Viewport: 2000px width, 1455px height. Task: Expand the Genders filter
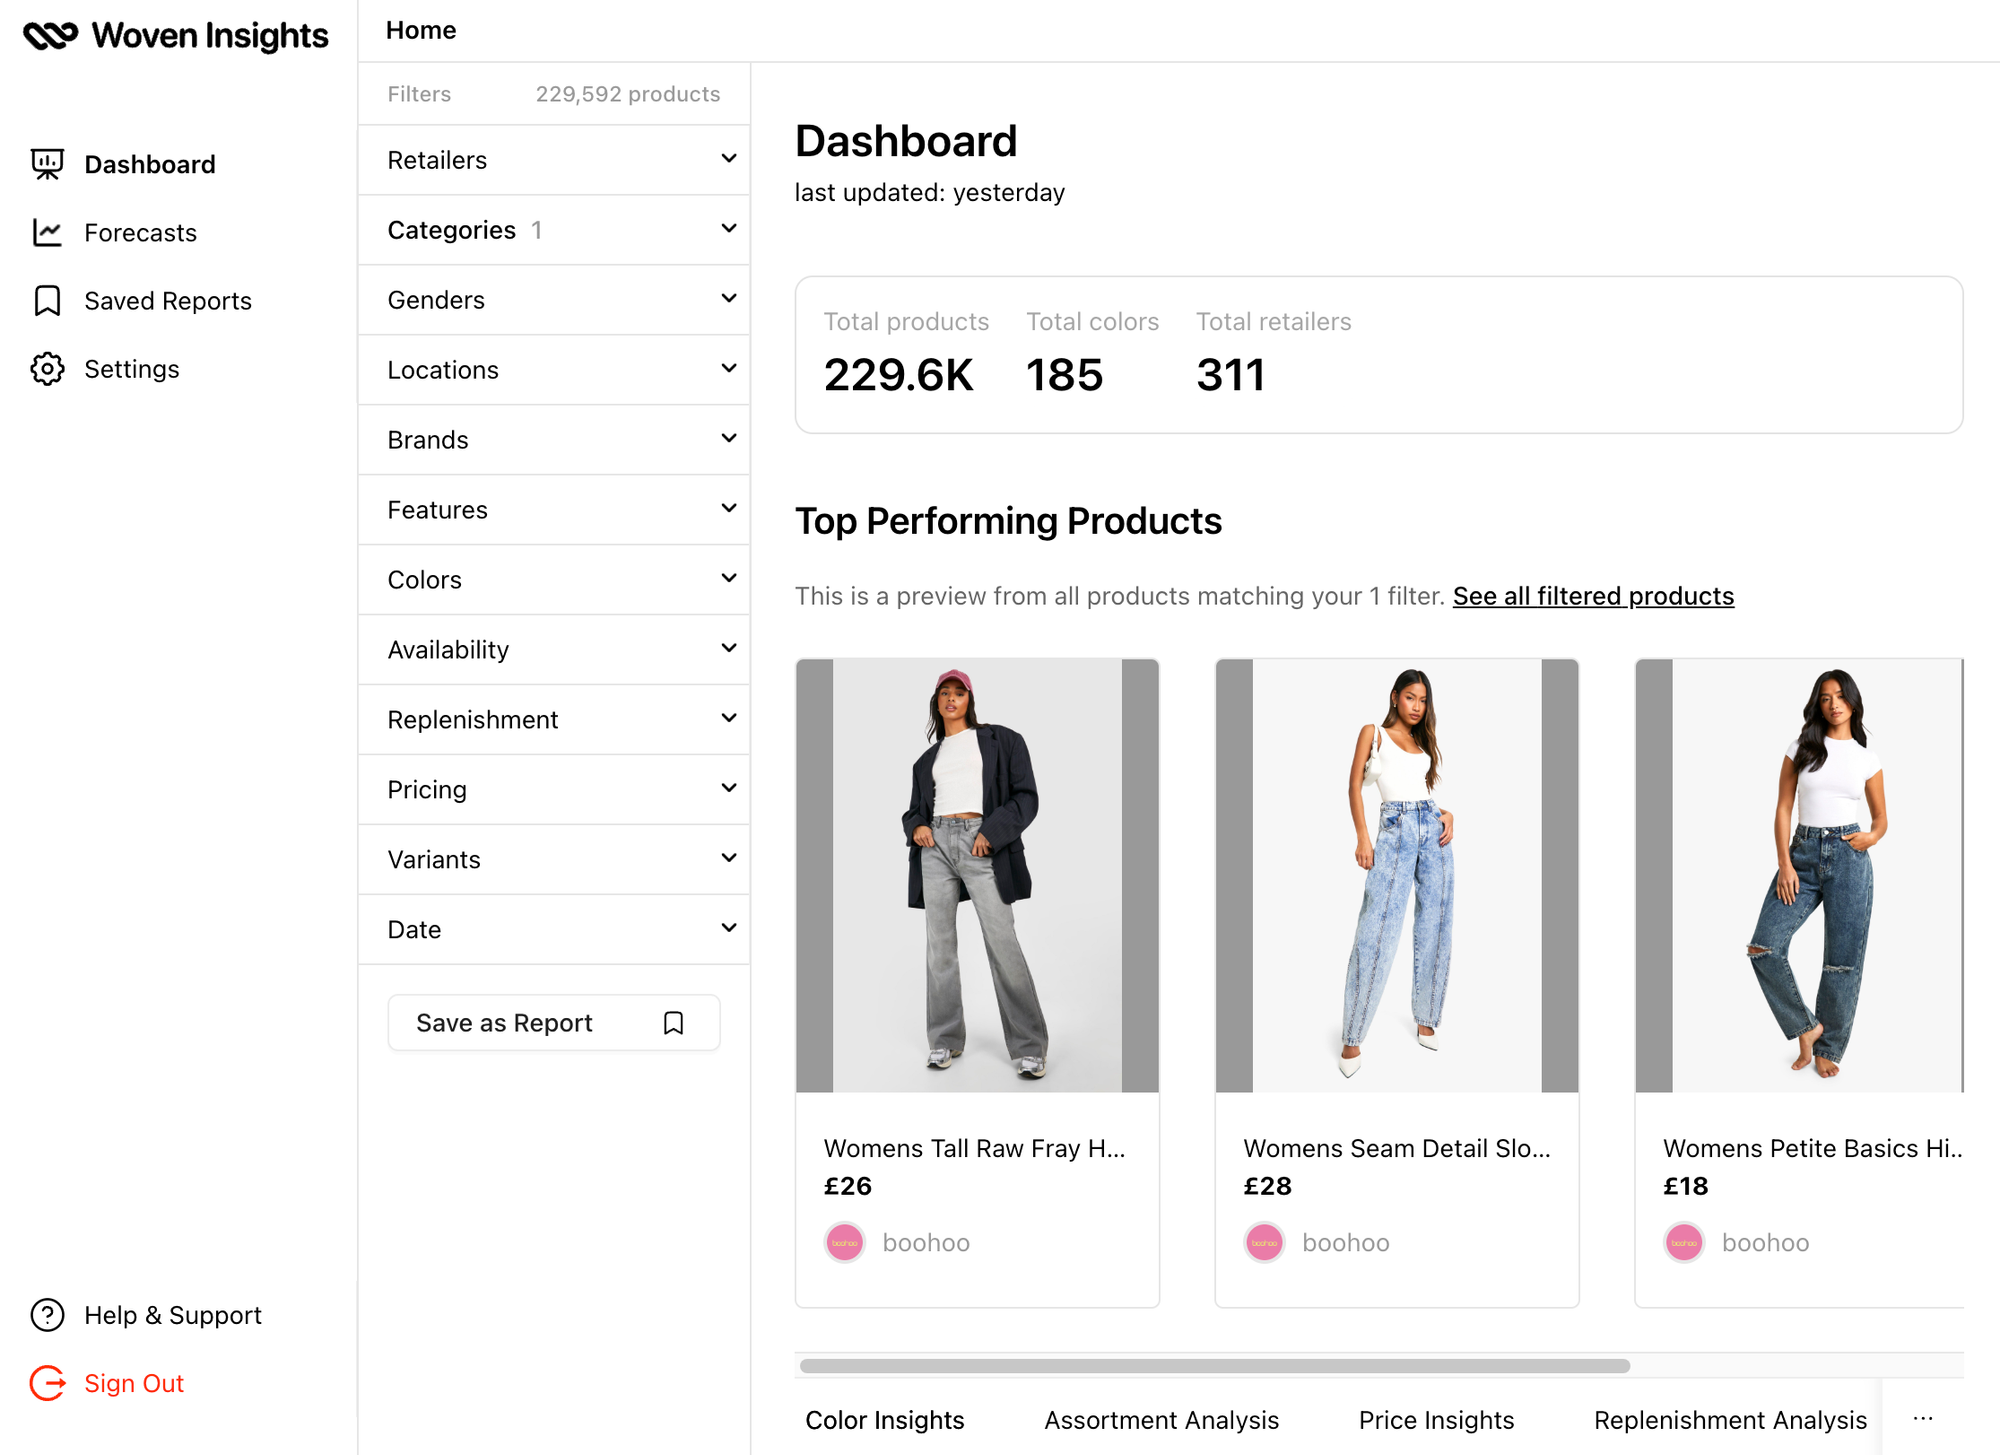tap(554, 300)
